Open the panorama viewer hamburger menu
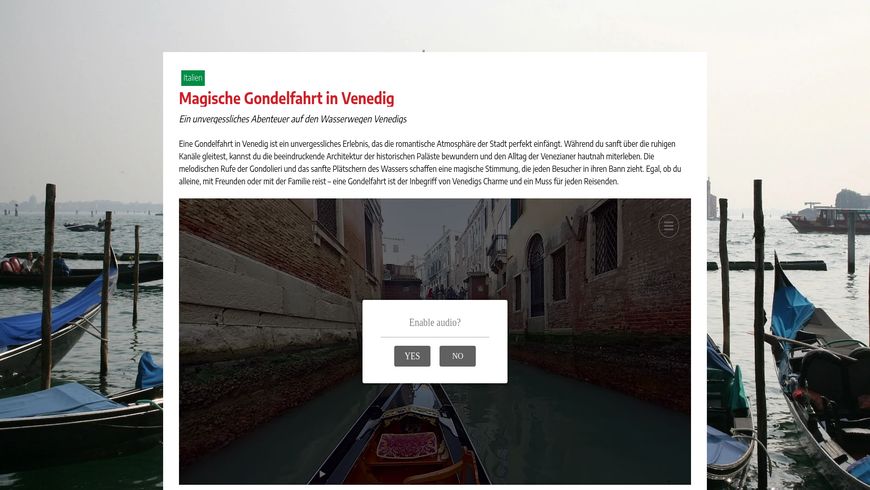This screenshot has width=870, height=490. pos(668,226)
